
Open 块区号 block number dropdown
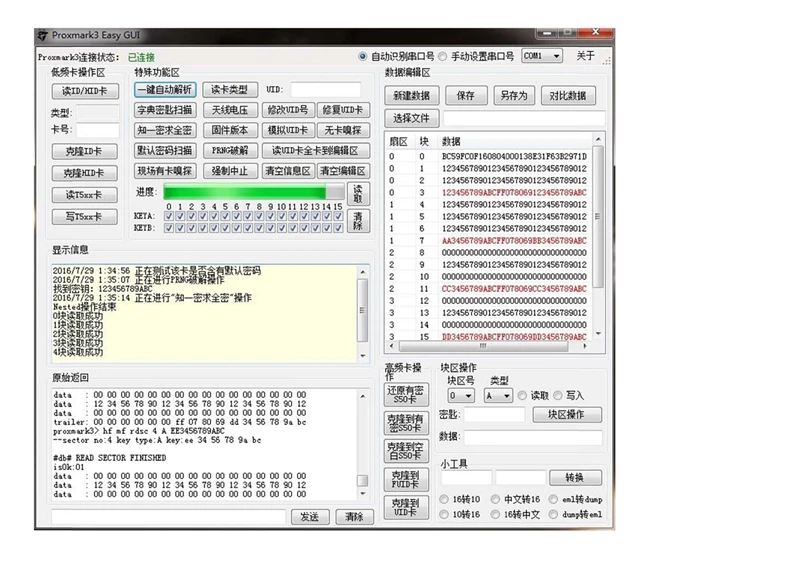tap(461, 396)
